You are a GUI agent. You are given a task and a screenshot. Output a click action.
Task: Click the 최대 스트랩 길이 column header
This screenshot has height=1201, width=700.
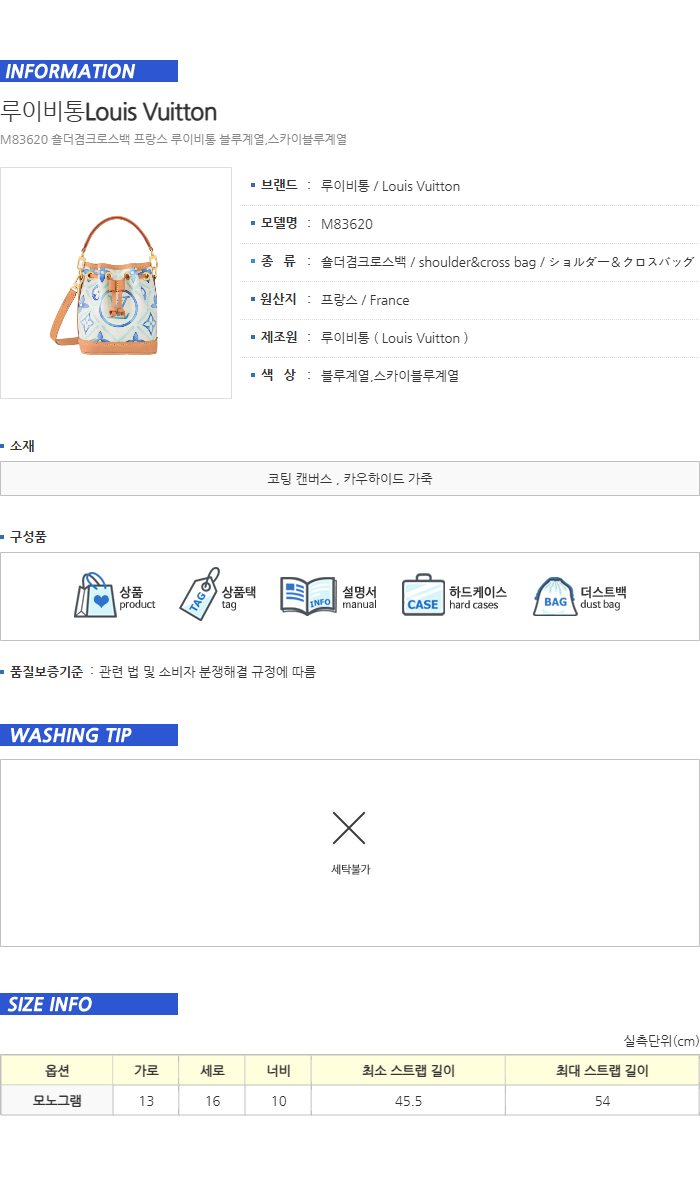(x=602, y=1071)
